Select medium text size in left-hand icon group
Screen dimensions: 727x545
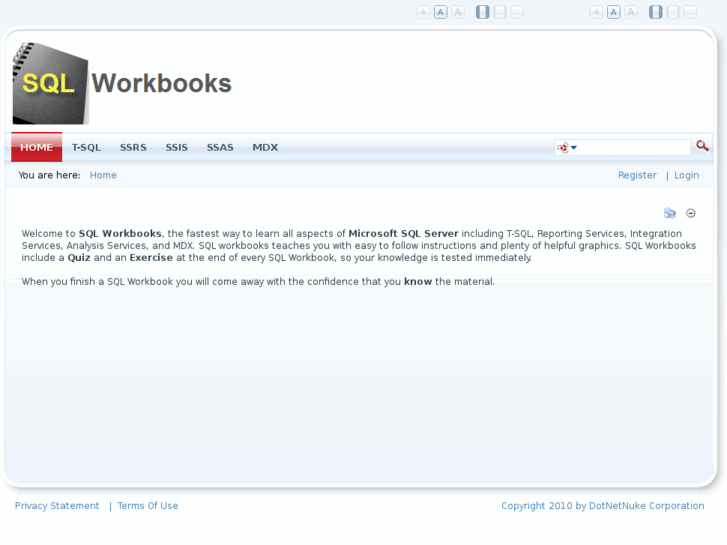pos(440,12)
